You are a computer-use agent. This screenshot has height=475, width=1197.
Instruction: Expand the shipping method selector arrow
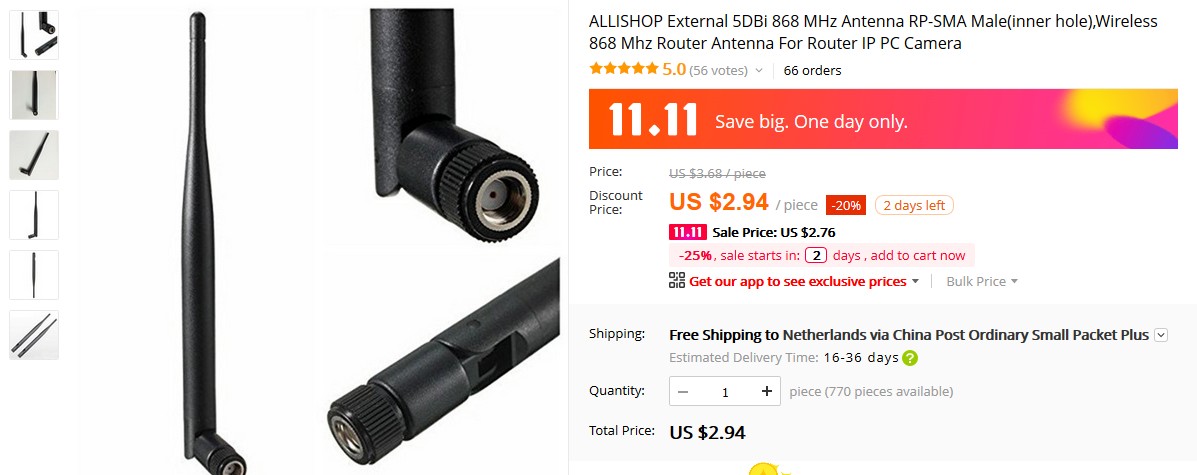(1161, 334)
